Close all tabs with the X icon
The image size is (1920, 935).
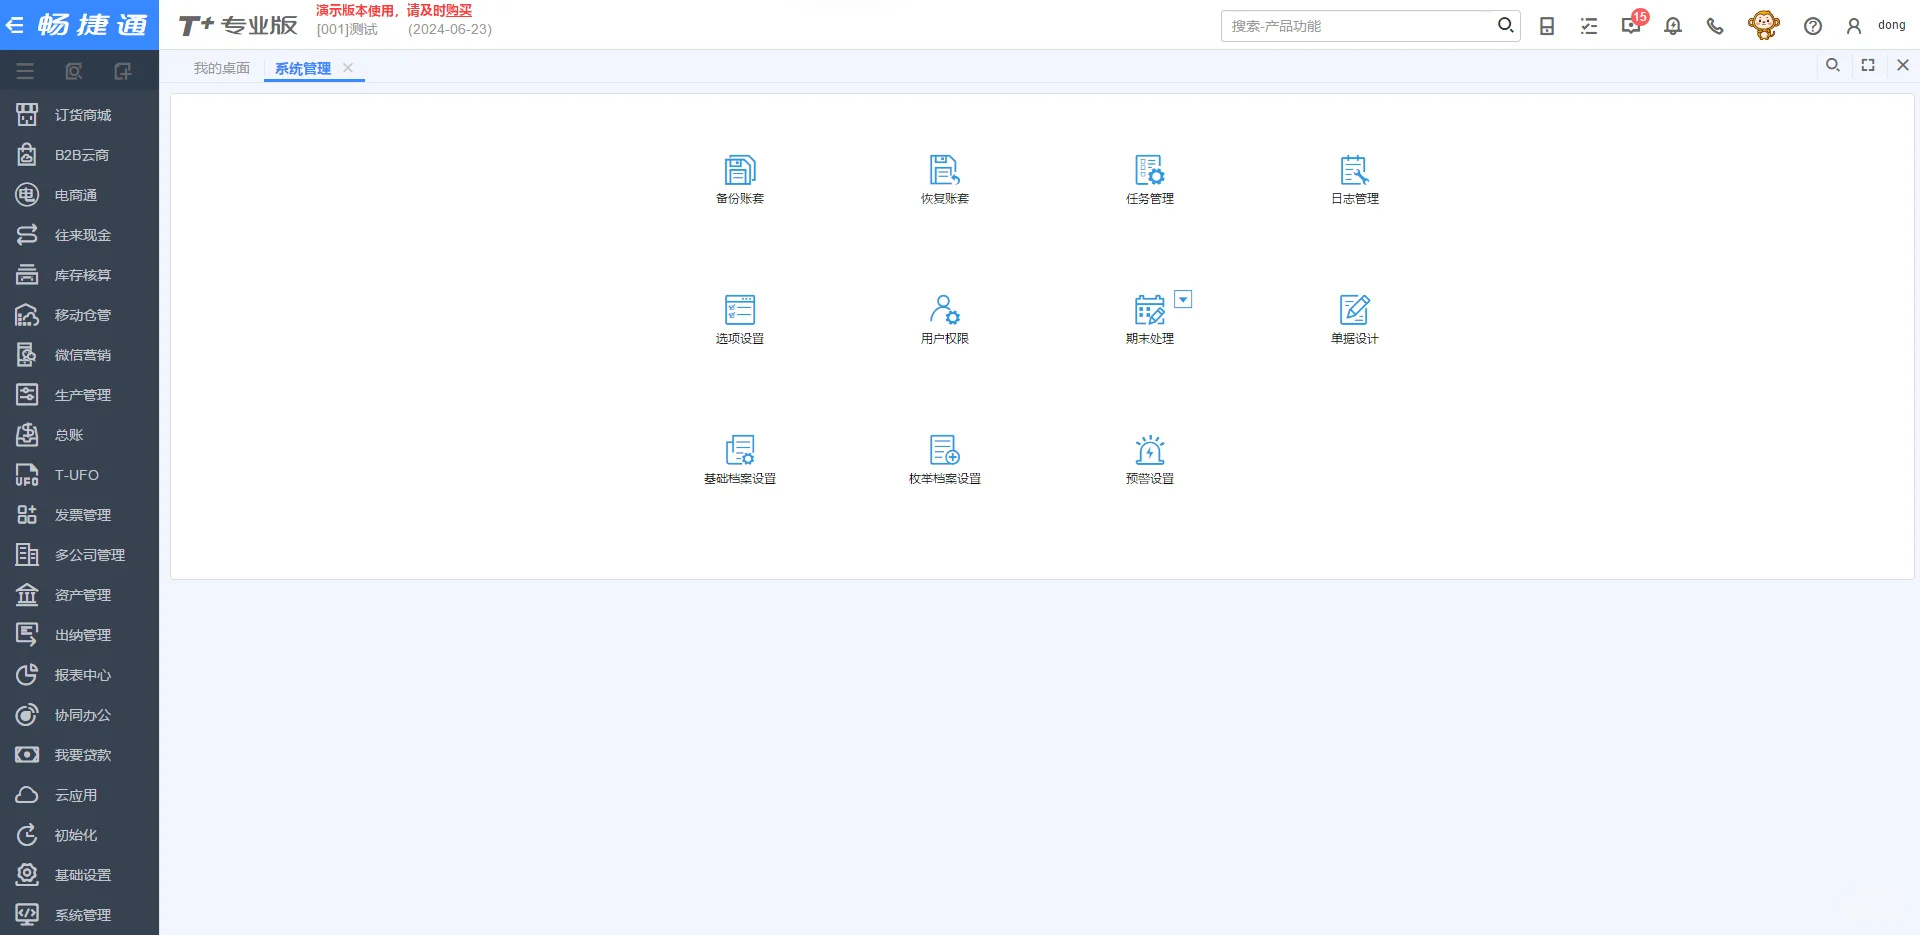[x=1903, y=65]
